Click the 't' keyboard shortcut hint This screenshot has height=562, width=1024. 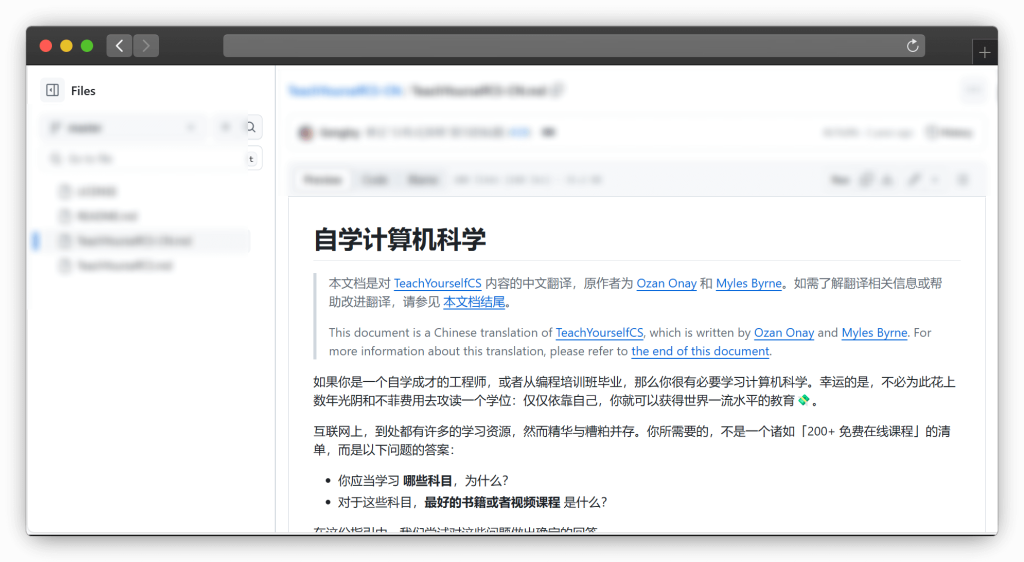[x=251, y=159]
